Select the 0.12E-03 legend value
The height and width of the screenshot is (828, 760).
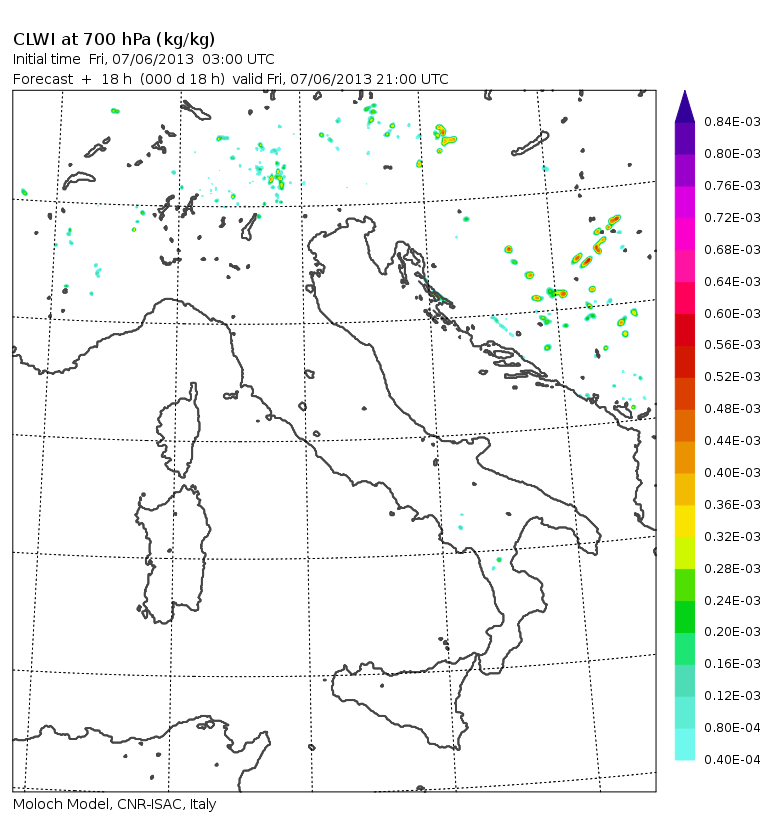coord(732,695)
